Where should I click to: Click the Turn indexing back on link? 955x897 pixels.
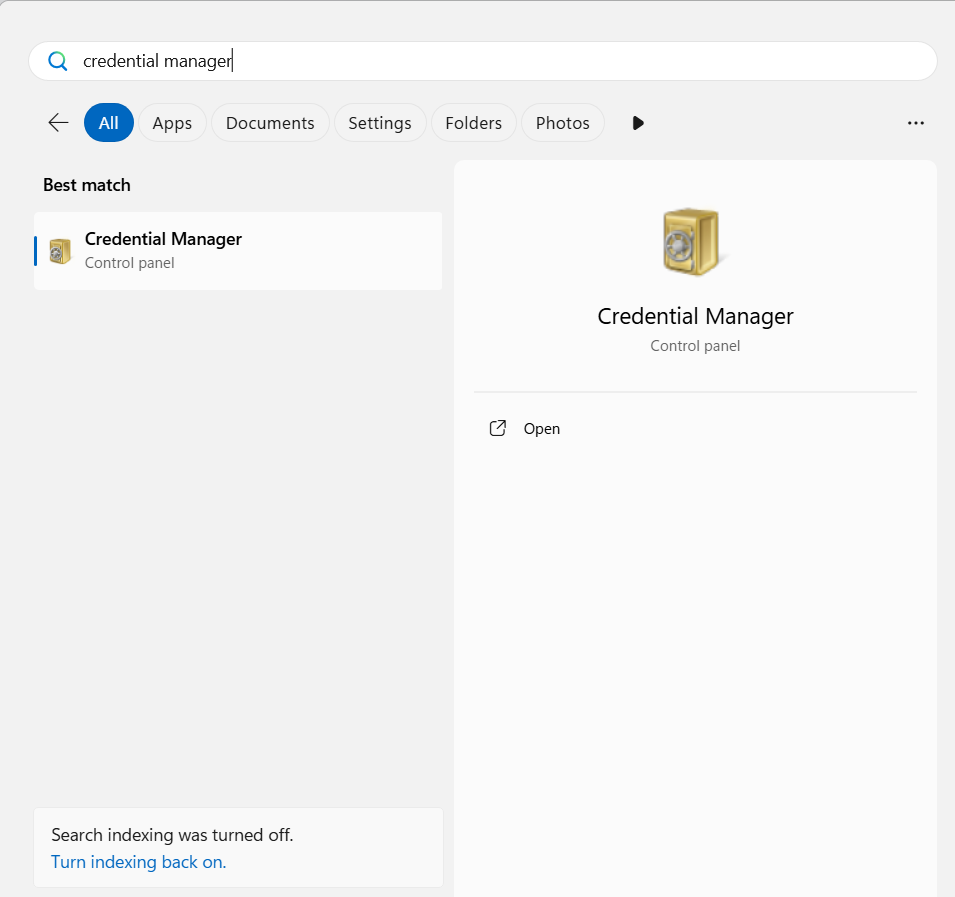point(138,862)
